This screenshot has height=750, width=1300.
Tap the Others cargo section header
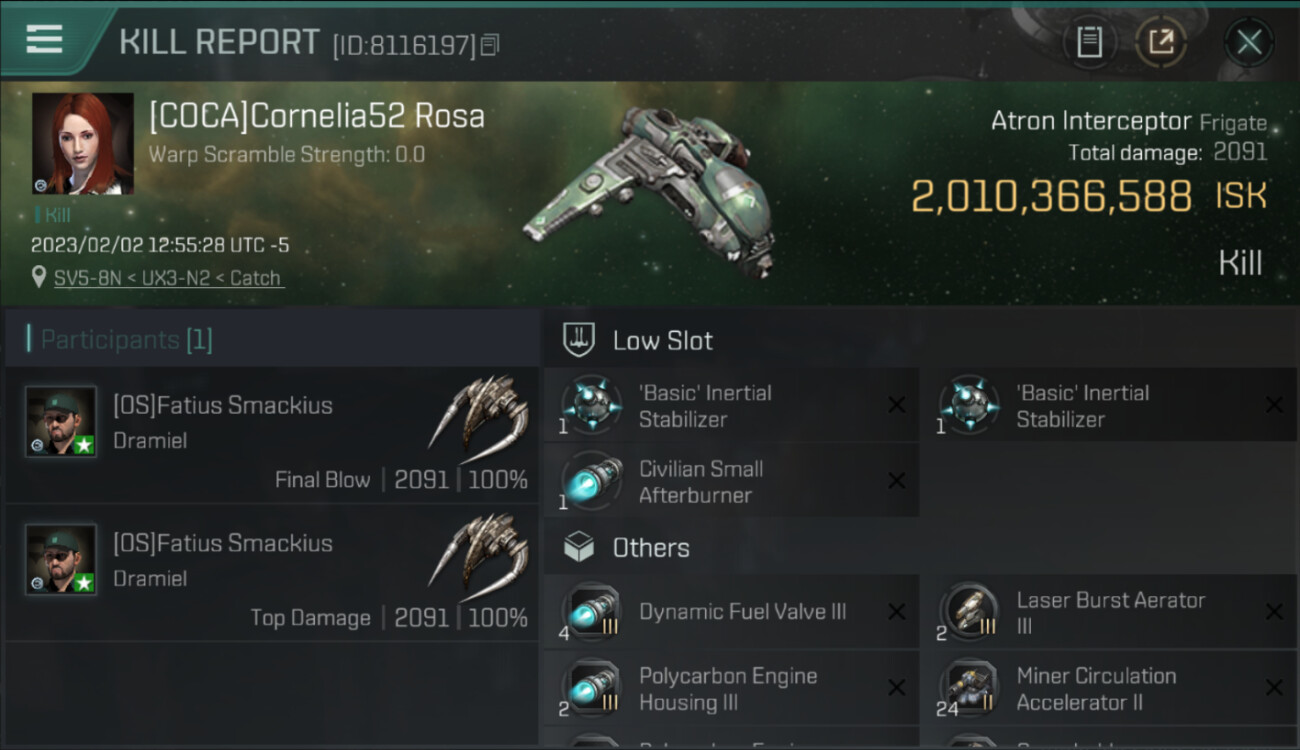pos(650,548)
